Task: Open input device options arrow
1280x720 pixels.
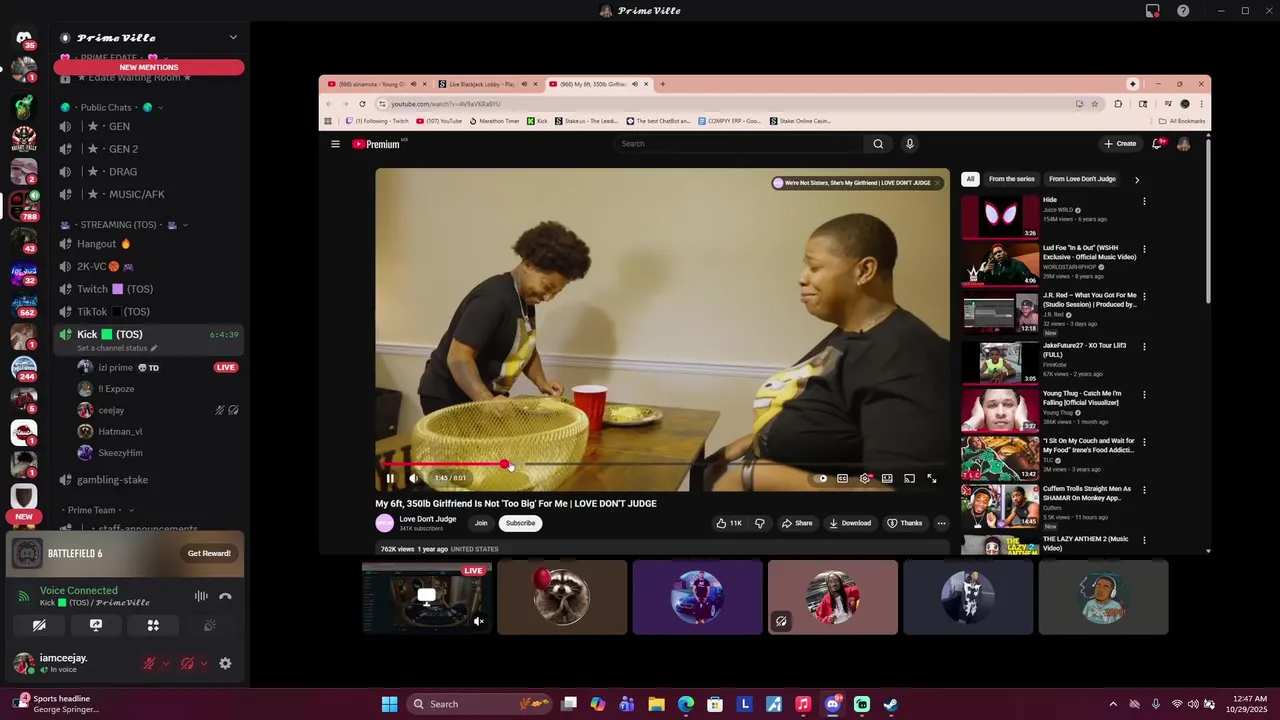Action: coord(166,663)
